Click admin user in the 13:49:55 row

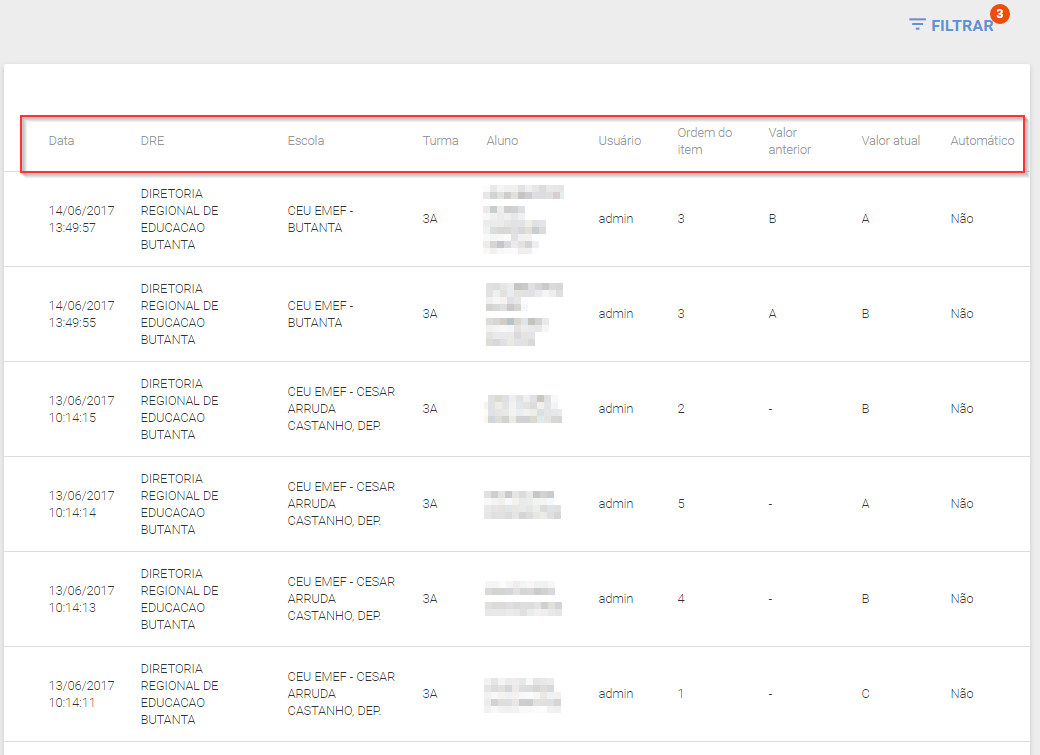(x=616, y=314)
